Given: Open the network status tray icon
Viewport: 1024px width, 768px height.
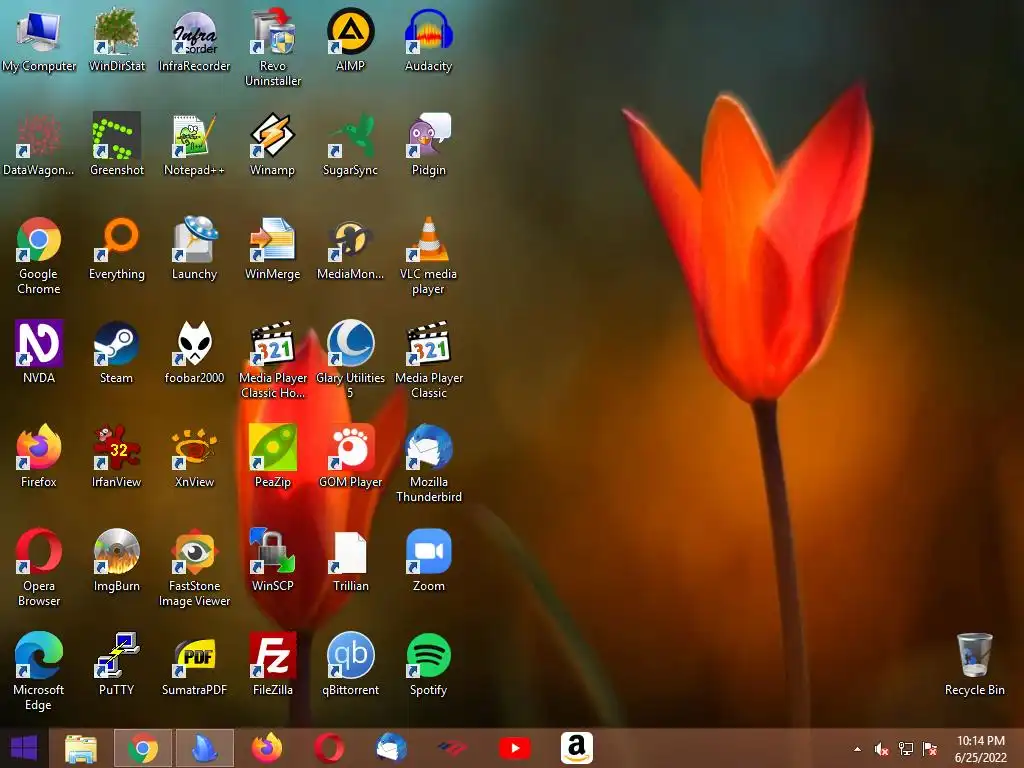Looking at the screenshot, I should tap(906, 749).
